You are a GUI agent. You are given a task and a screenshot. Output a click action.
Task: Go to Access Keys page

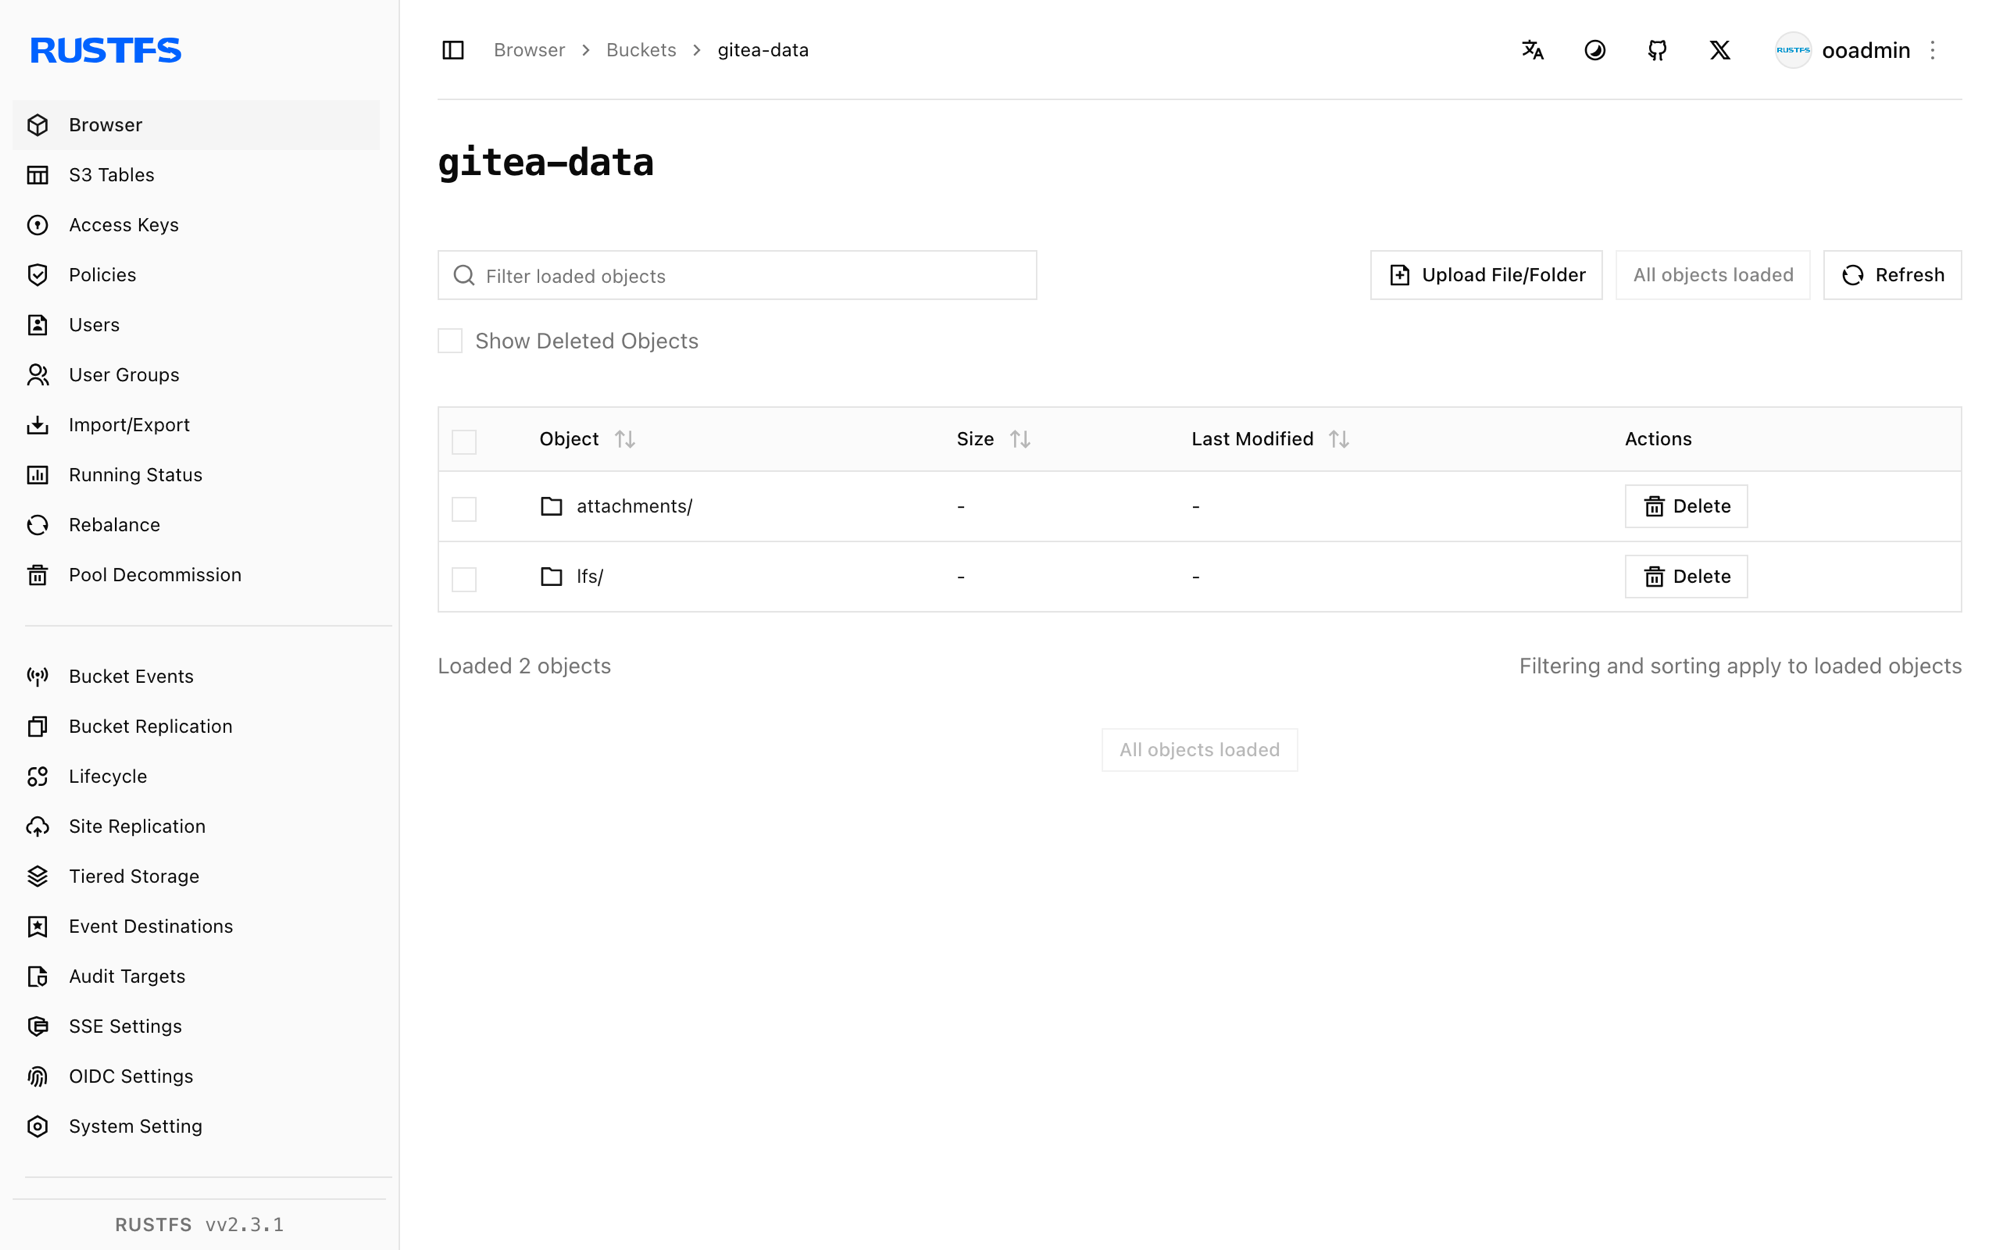pos(196,225)
